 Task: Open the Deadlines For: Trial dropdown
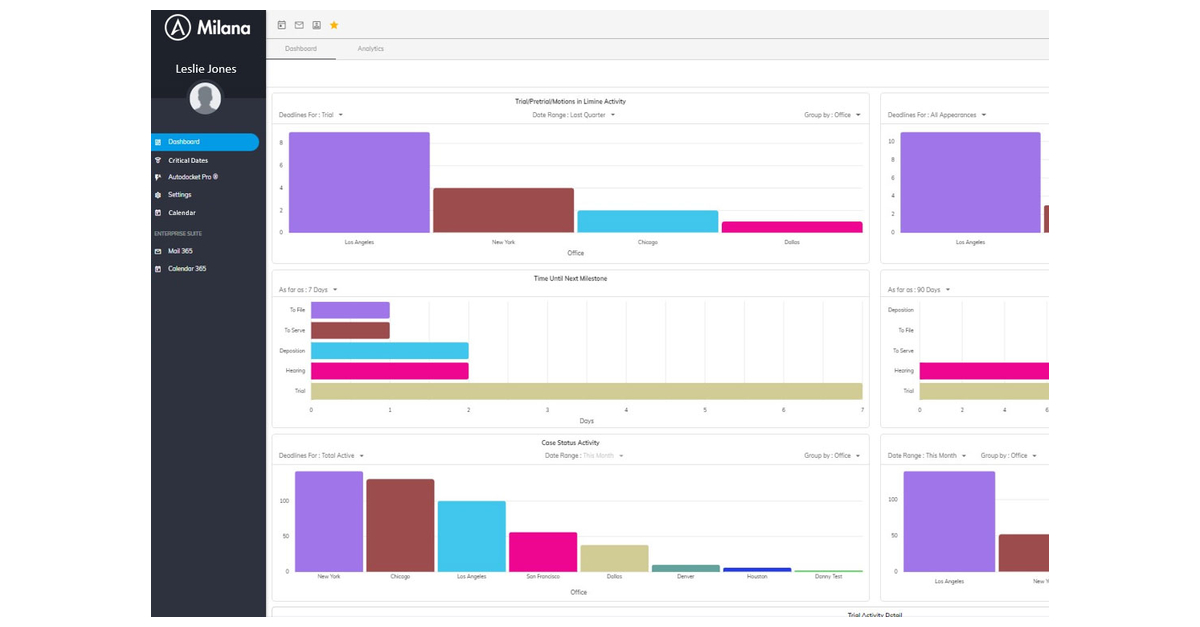pyautogui.click(x=312, y=114)
